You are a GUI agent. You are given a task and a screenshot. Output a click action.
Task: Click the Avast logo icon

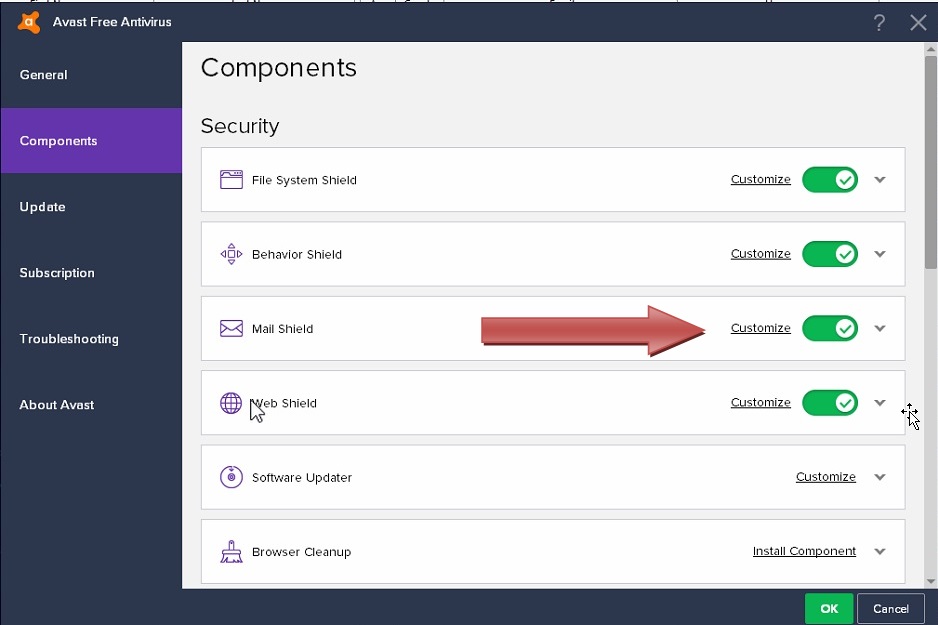(29, 22)
